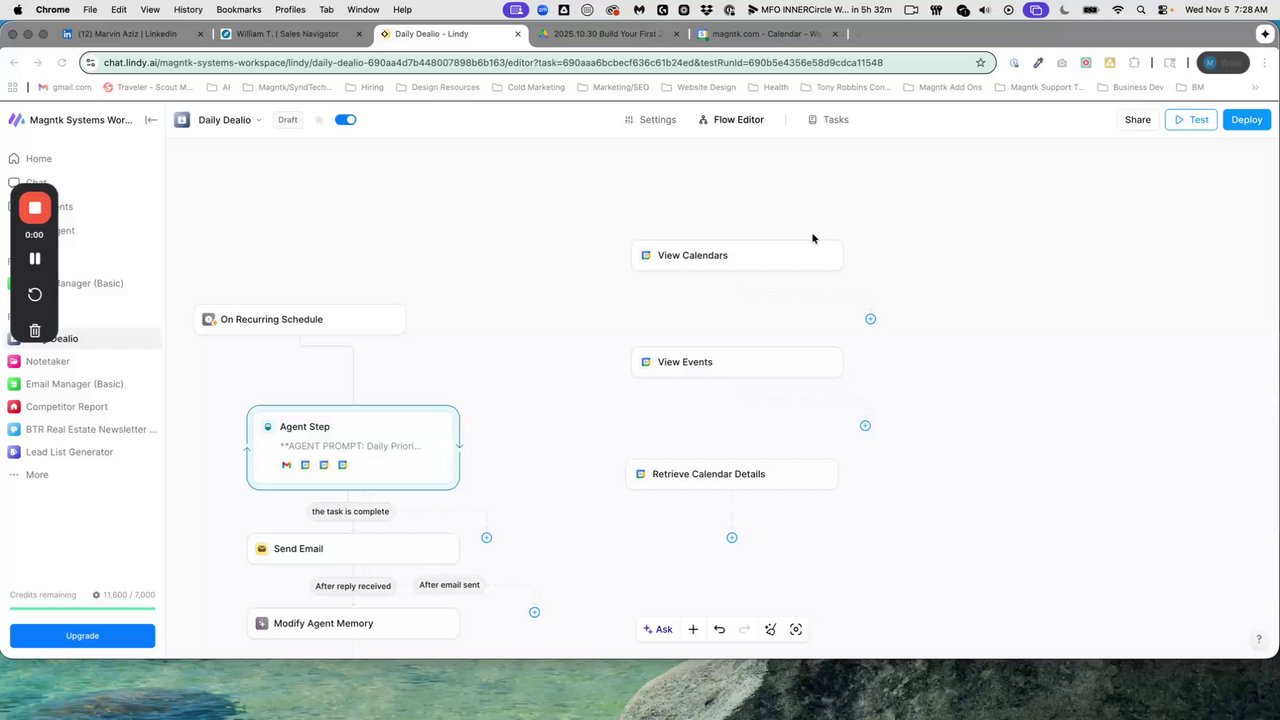Add step after 'task is complete' branch
This screenshot has width=1280, height=720.
[487, 538]
